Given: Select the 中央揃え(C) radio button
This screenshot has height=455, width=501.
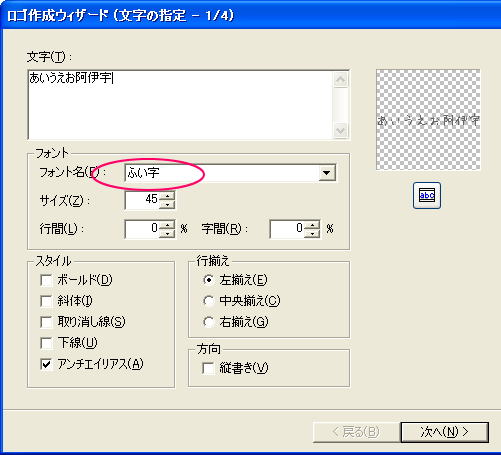Looking at the screenshot, I should coord(209,301).
